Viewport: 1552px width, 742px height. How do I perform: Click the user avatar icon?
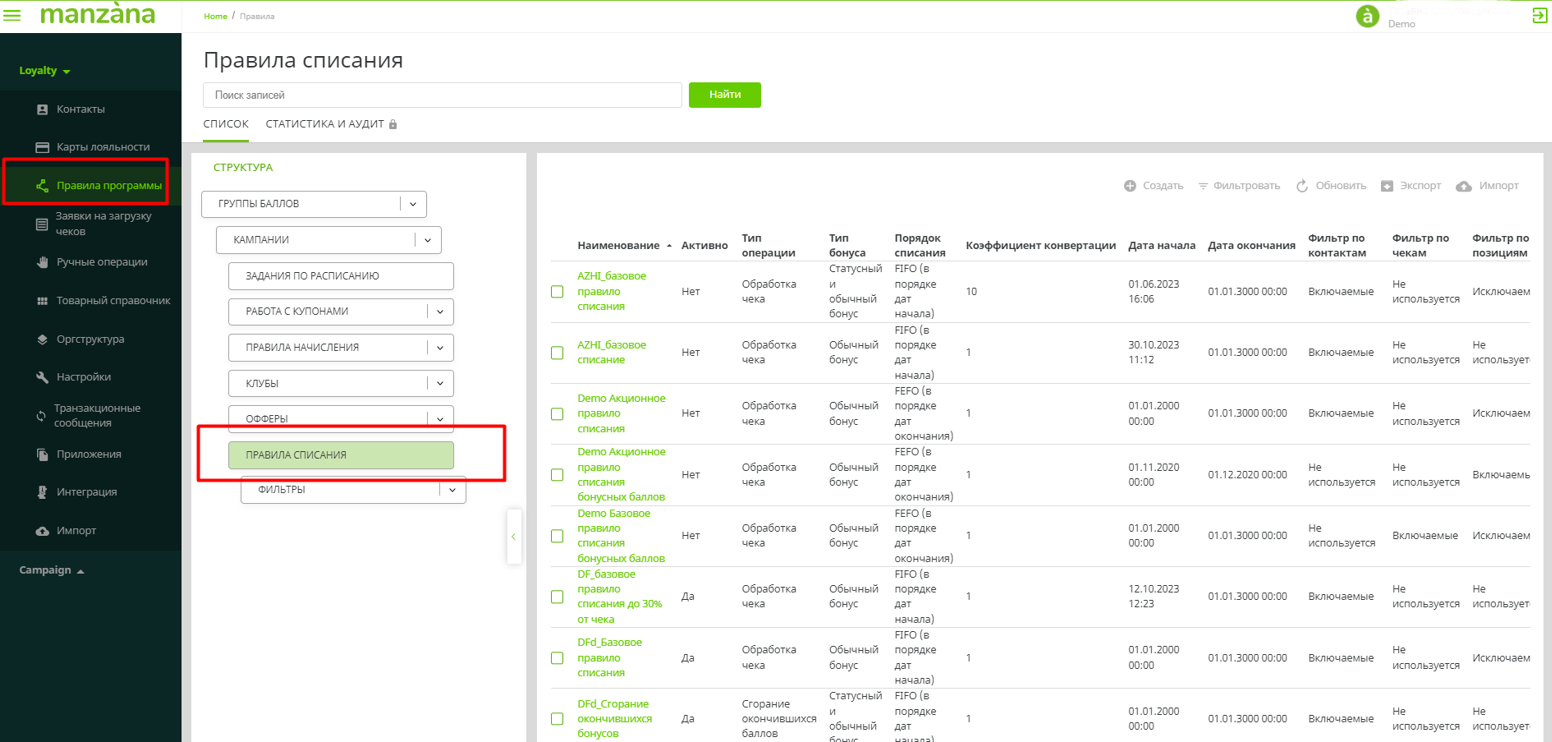1367,17
